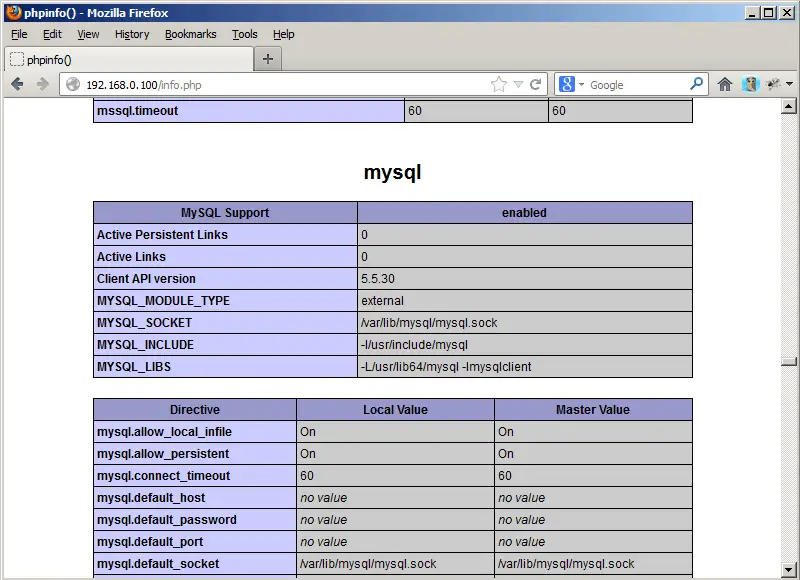This screenshot has height=580, width=800.
Task: Click the owl add-on toolbar icon
Action: coord(750,84)
